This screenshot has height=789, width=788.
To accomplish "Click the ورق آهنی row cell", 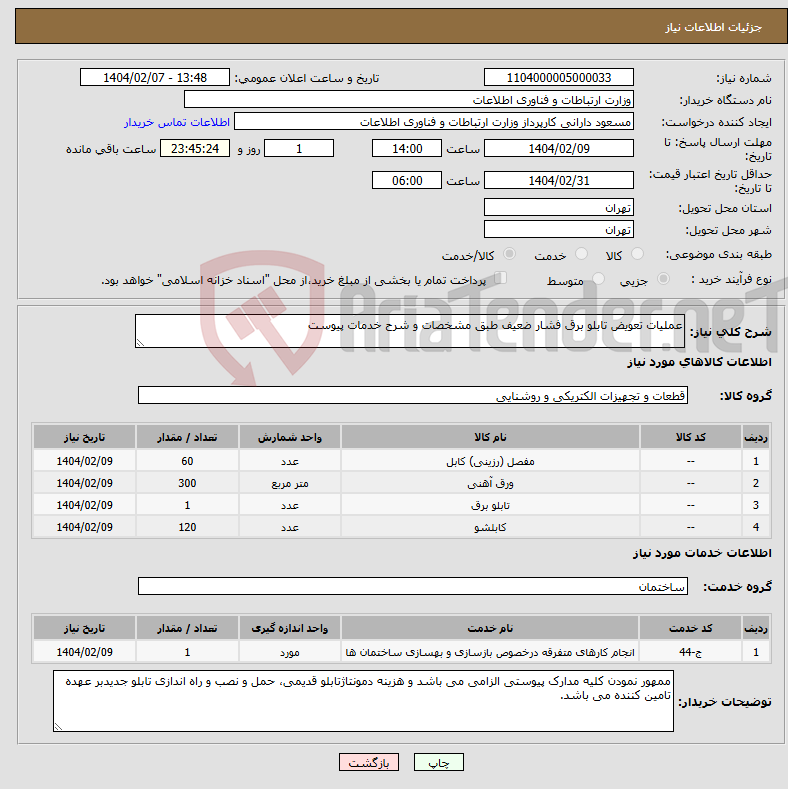I will click(x=490, y=483).
